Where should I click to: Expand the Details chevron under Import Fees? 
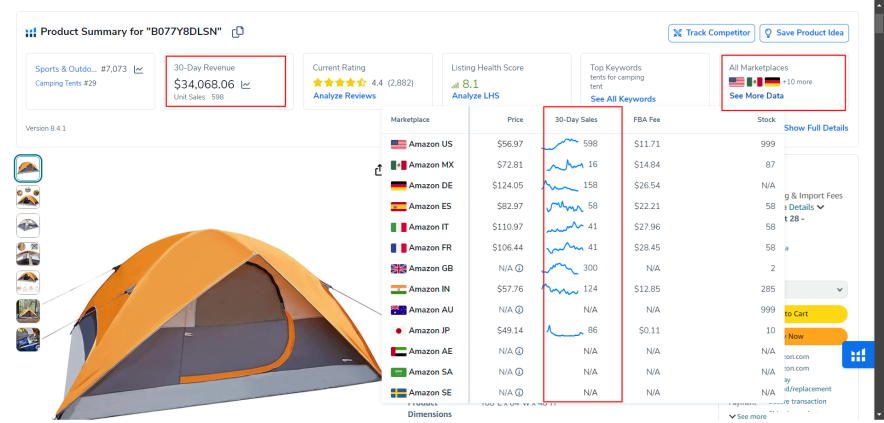pos(821,208)
